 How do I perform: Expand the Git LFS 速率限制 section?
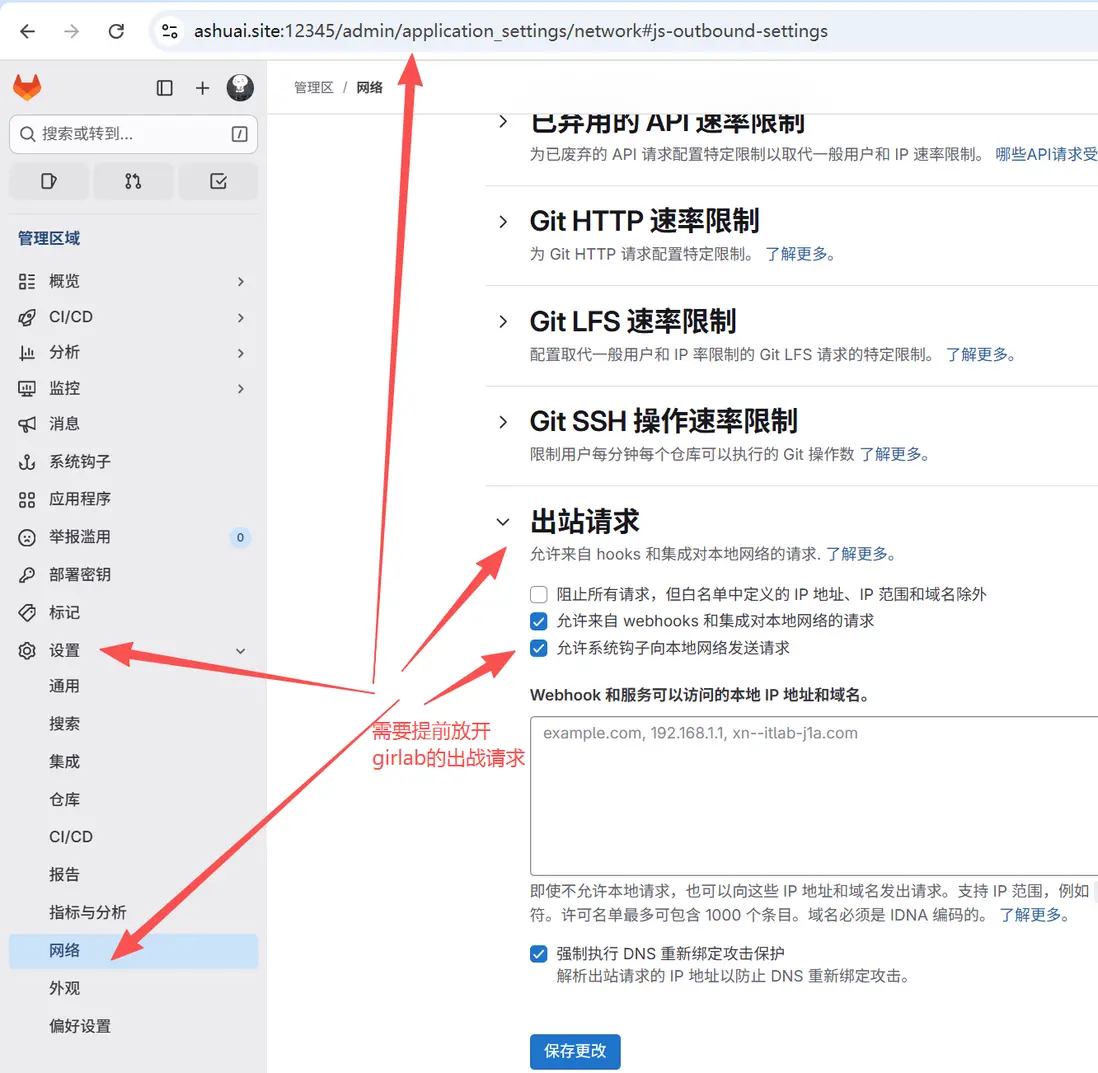pos(503,321)
